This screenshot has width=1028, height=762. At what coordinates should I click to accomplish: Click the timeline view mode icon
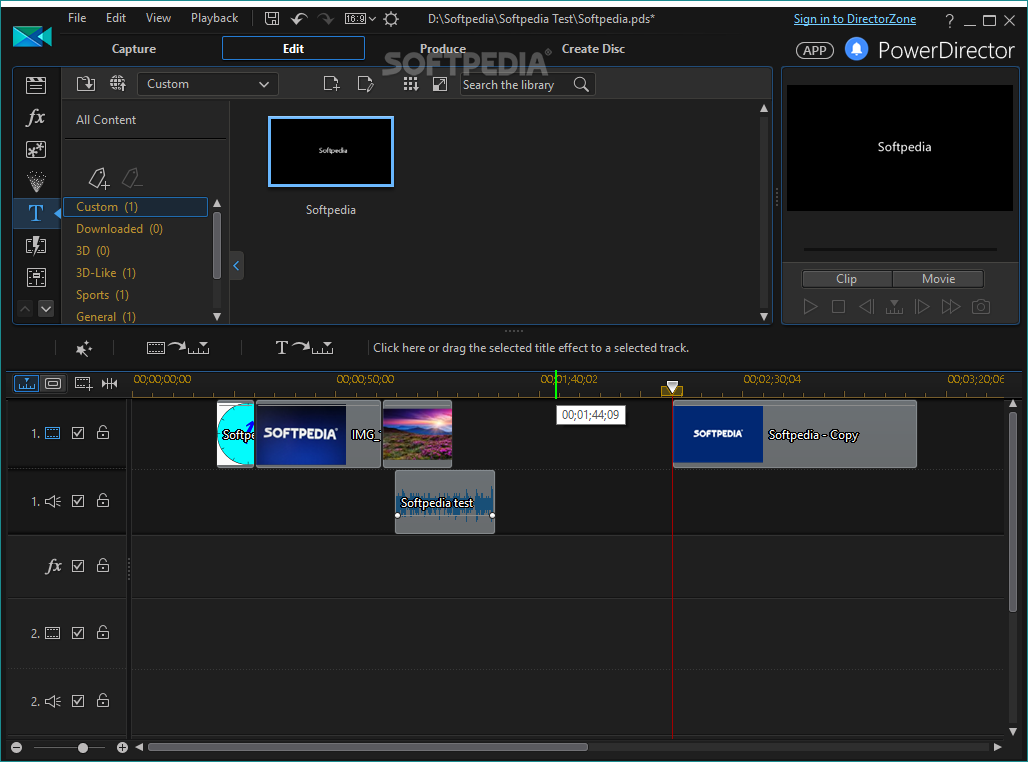27,383
